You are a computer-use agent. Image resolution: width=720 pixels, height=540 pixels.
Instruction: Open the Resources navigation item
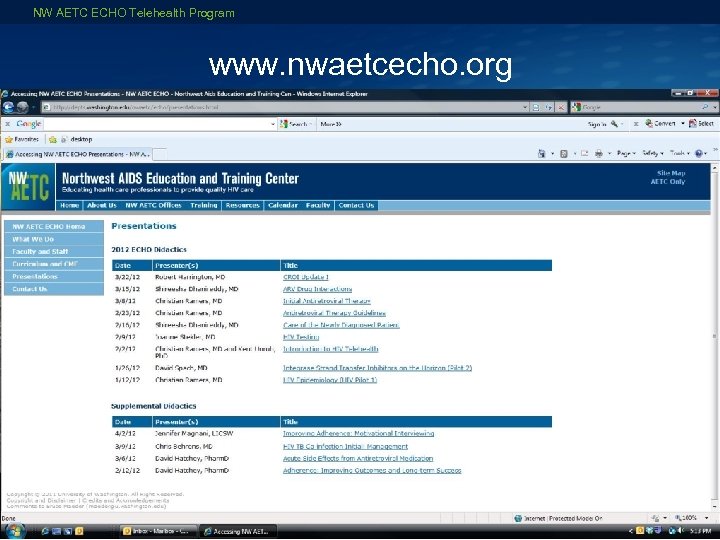pyautogui.click(x=242, y=205)
